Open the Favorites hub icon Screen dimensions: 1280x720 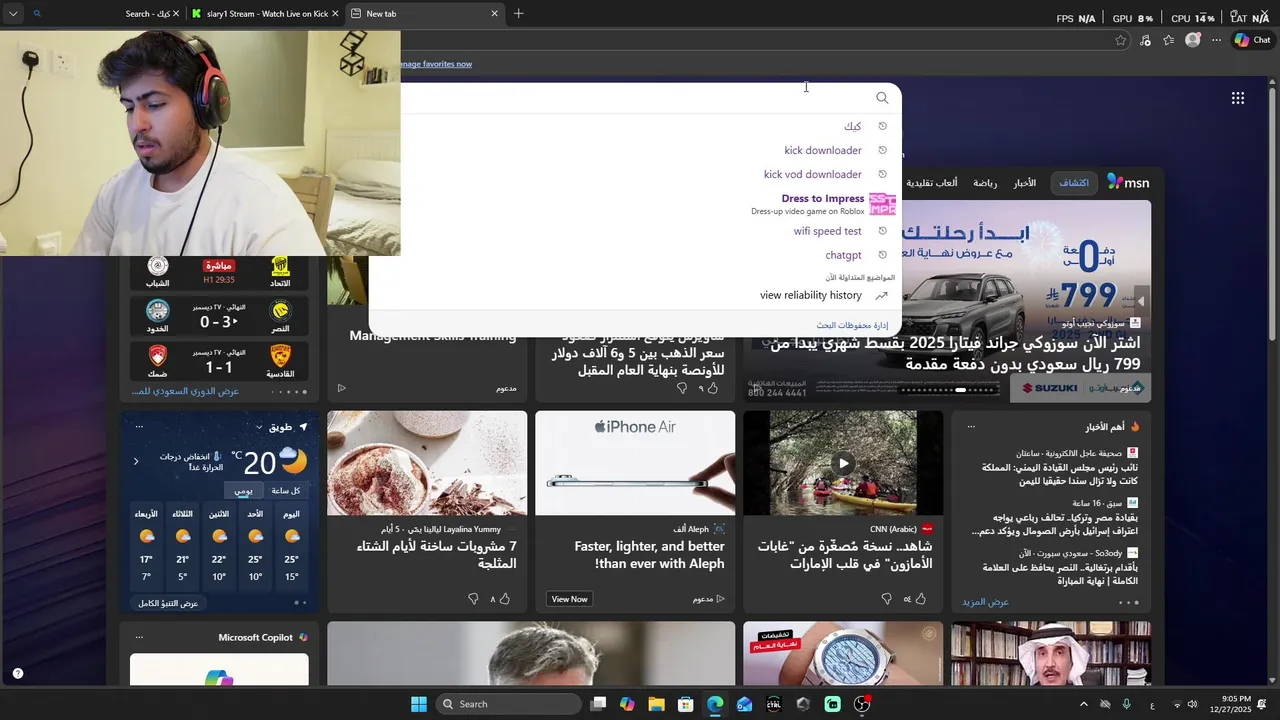click(x=1168, y=40)
